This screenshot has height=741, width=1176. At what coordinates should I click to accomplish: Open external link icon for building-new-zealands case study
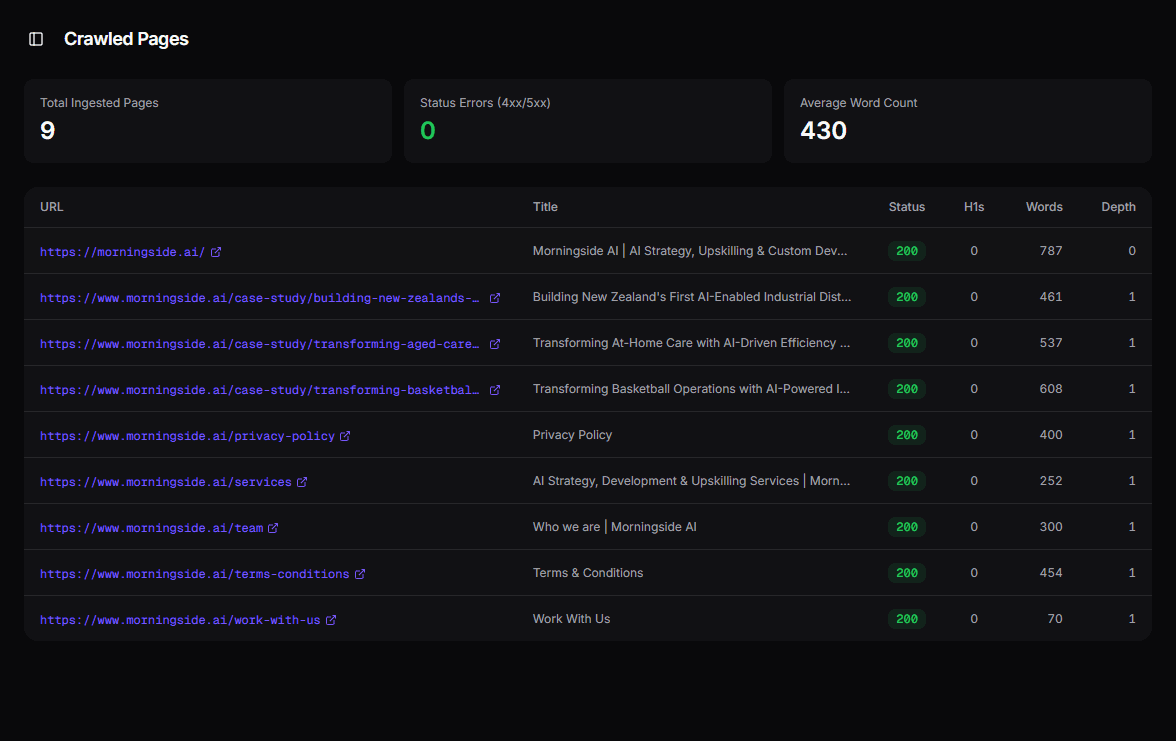click(x=495, y=298)
